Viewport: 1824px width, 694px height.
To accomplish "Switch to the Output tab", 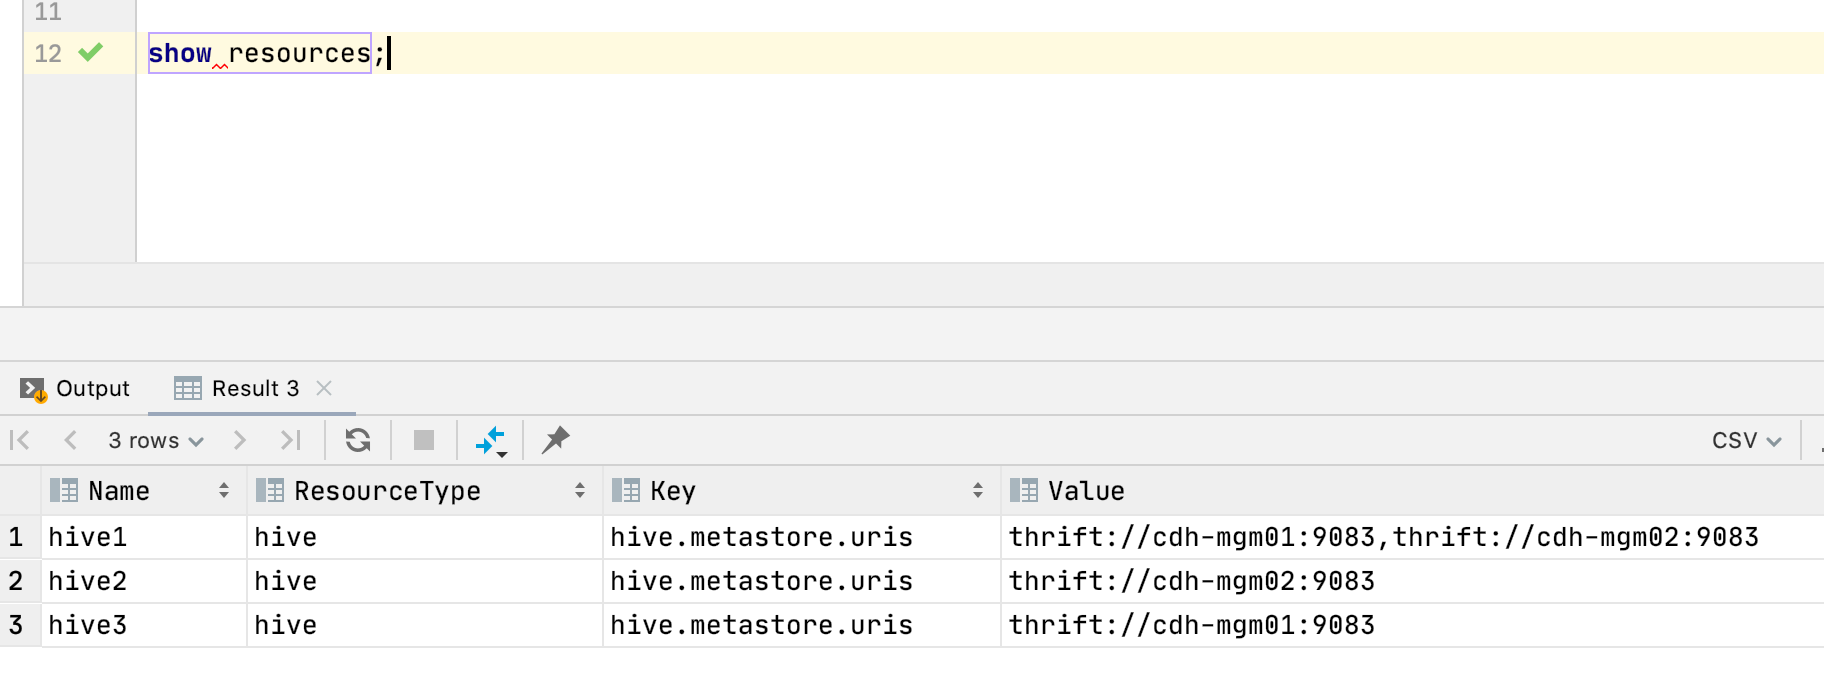I will pos(76,388).
